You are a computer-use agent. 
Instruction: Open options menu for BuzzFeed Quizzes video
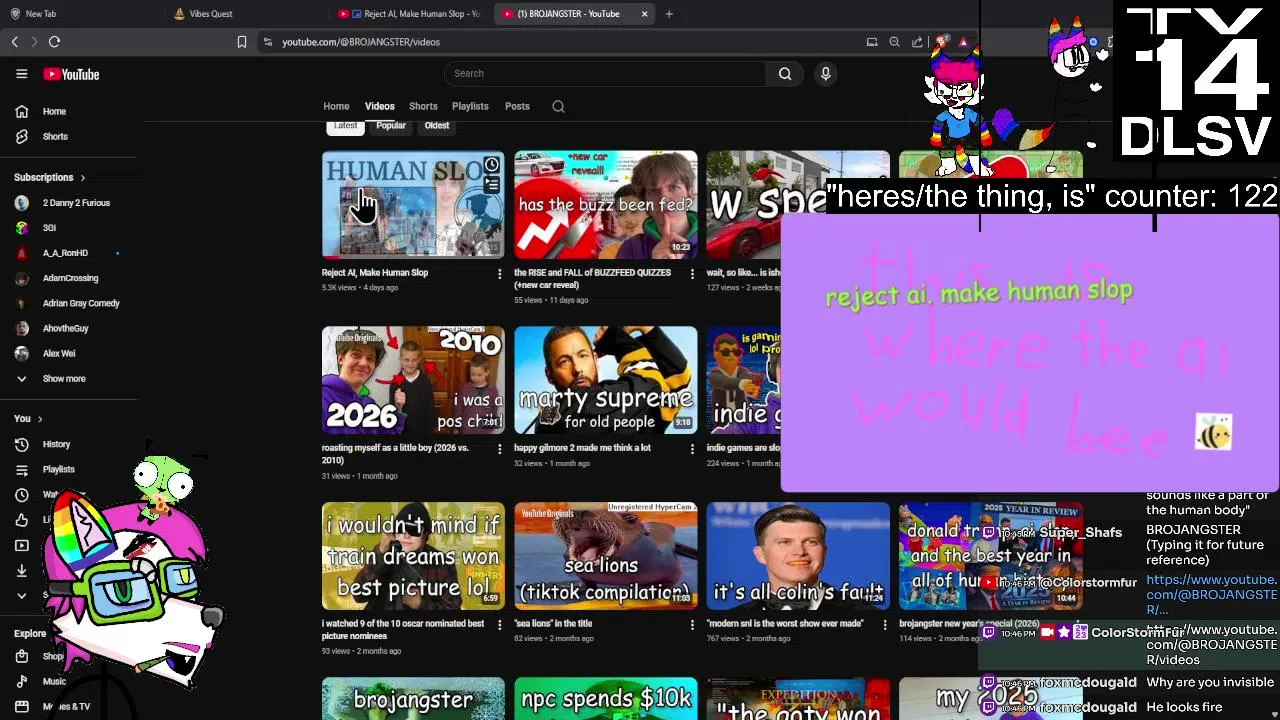(692, 273)
